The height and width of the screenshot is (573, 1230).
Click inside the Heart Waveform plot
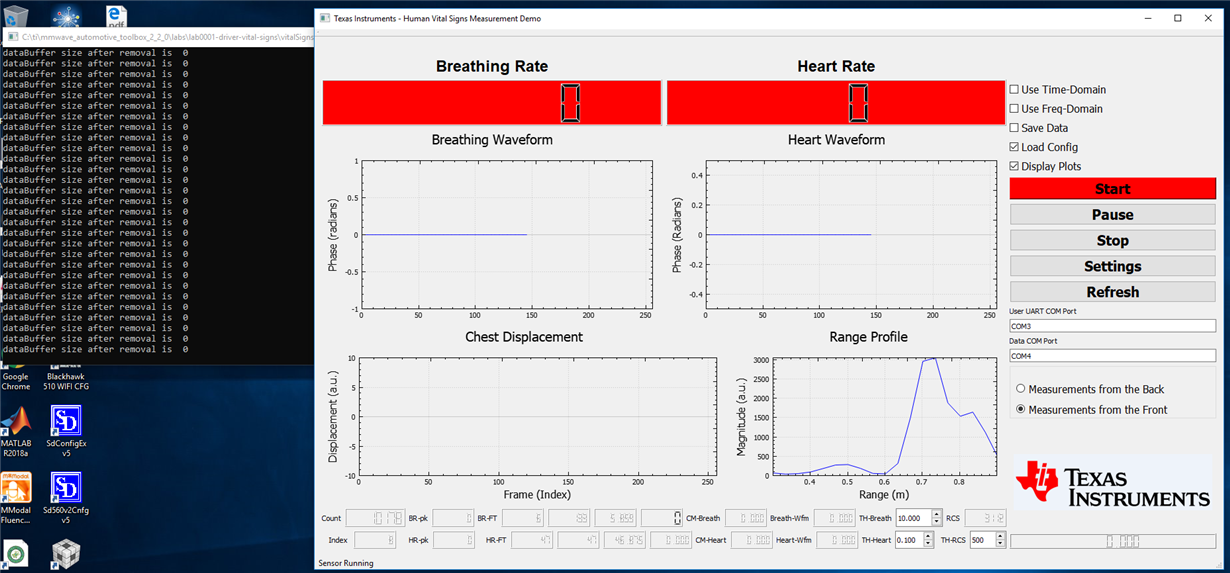pos(850,235)
